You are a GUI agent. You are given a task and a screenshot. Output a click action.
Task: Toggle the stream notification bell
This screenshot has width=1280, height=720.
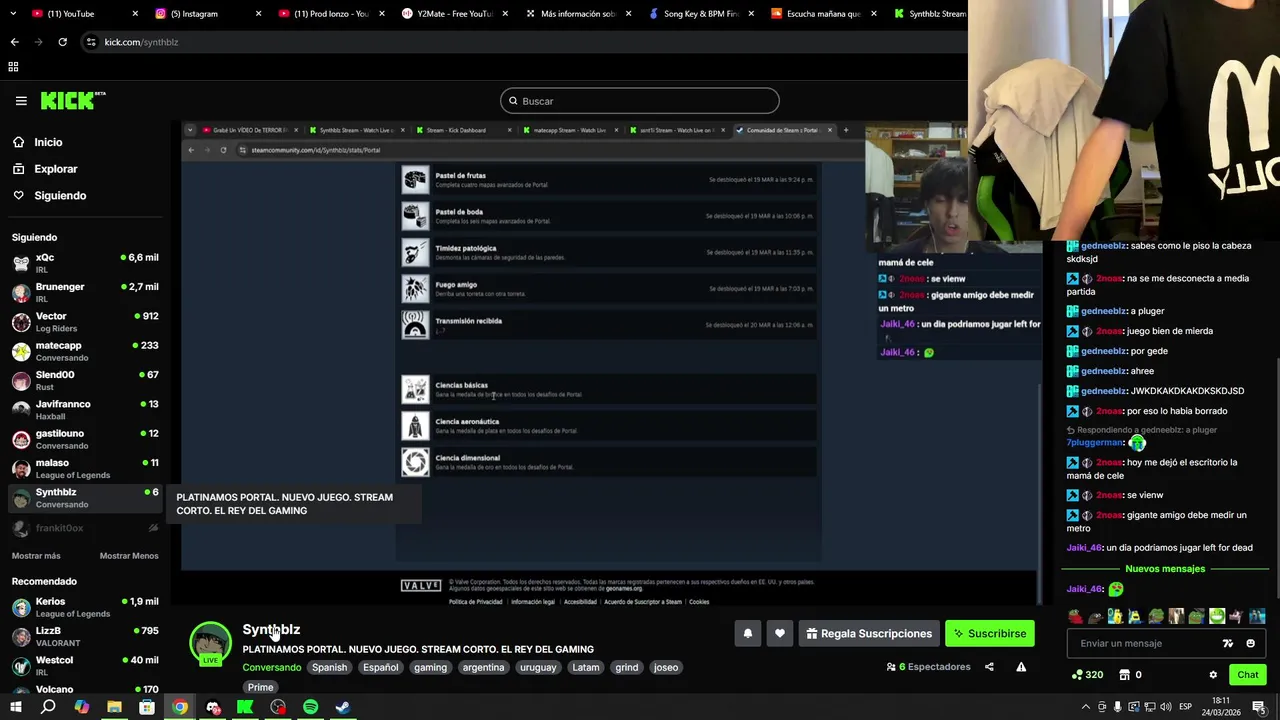[x=747, y=633]
